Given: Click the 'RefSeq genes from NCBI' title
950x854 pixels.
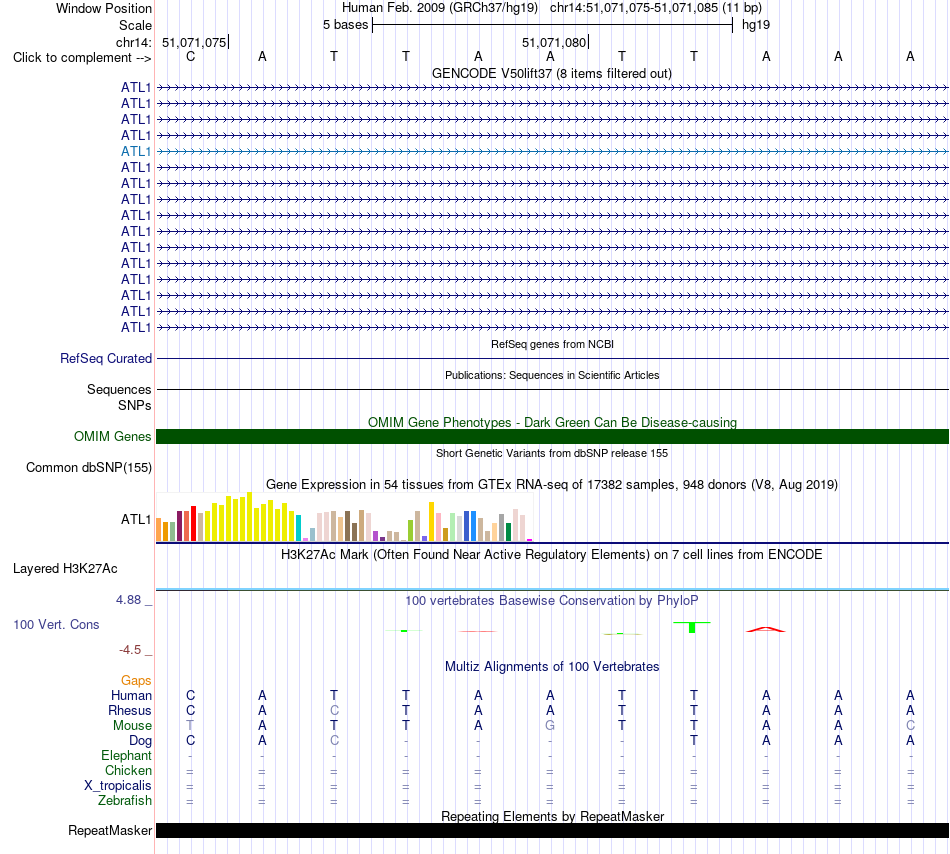Looking at the screenshot, I should (x=552, y=344).
